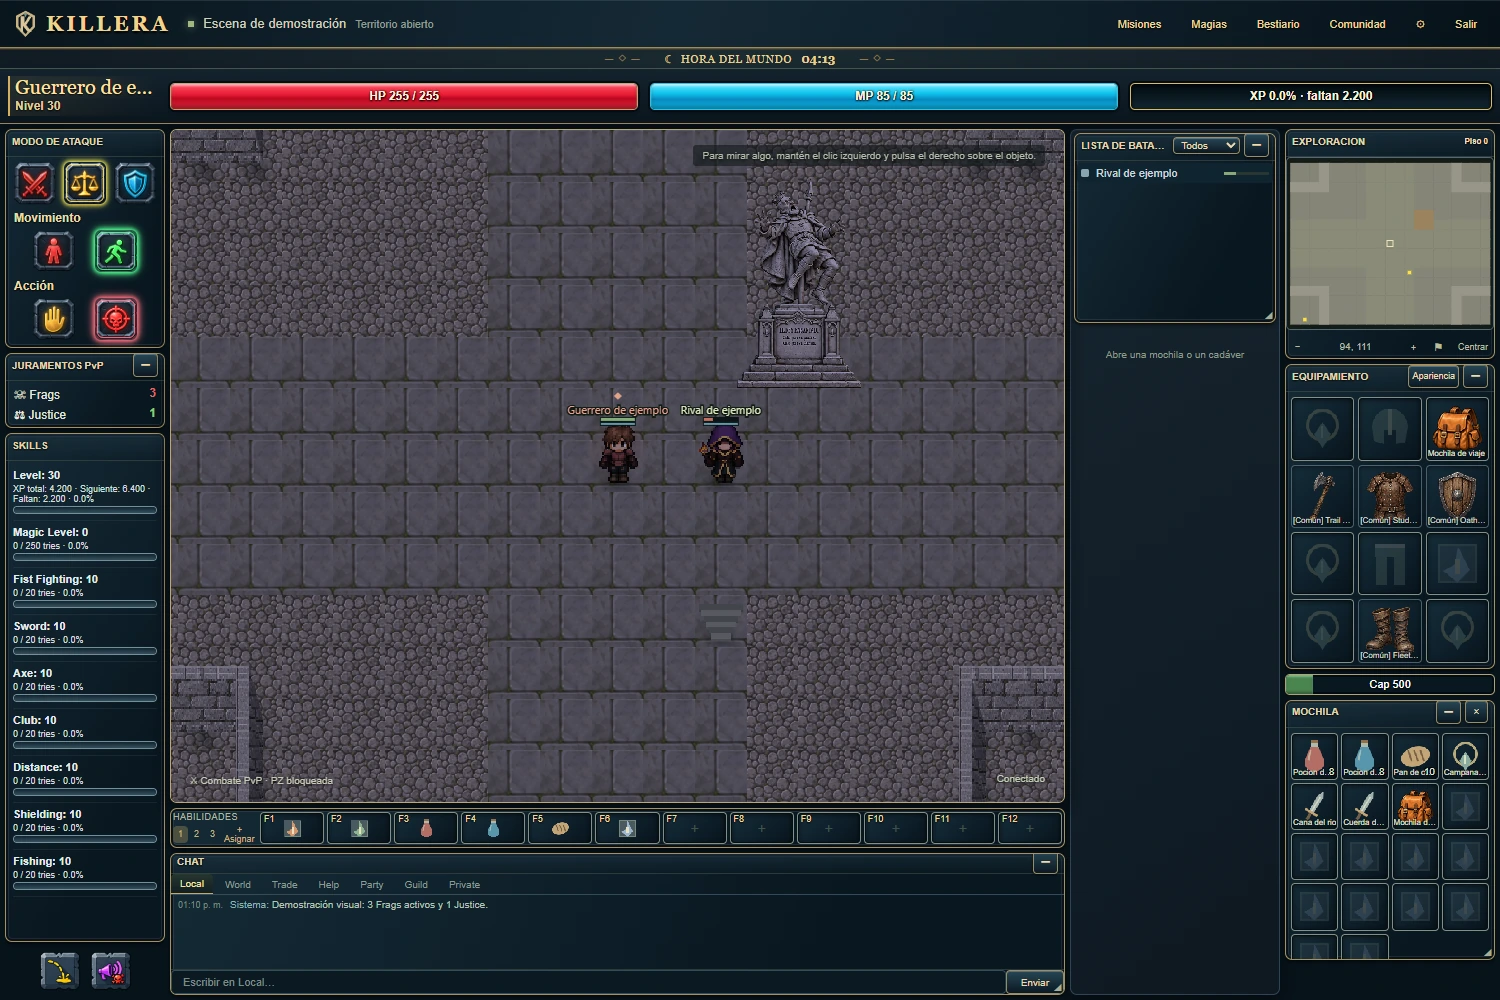1500x1000 pixels.
Task: Switch to Help chat tab
Action: tap(329, 885)
